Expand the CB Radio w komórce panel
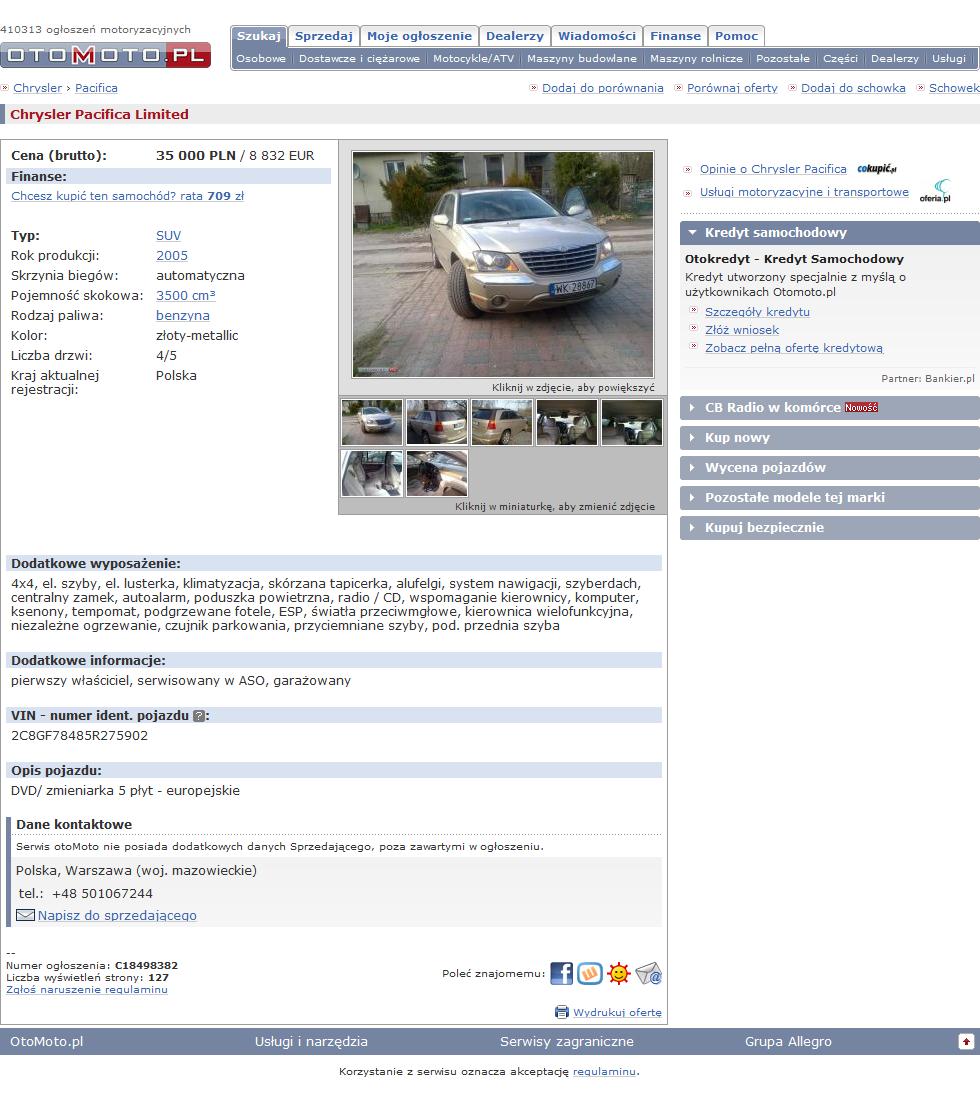The image size is (980, 1097). [x=830, y=408]
